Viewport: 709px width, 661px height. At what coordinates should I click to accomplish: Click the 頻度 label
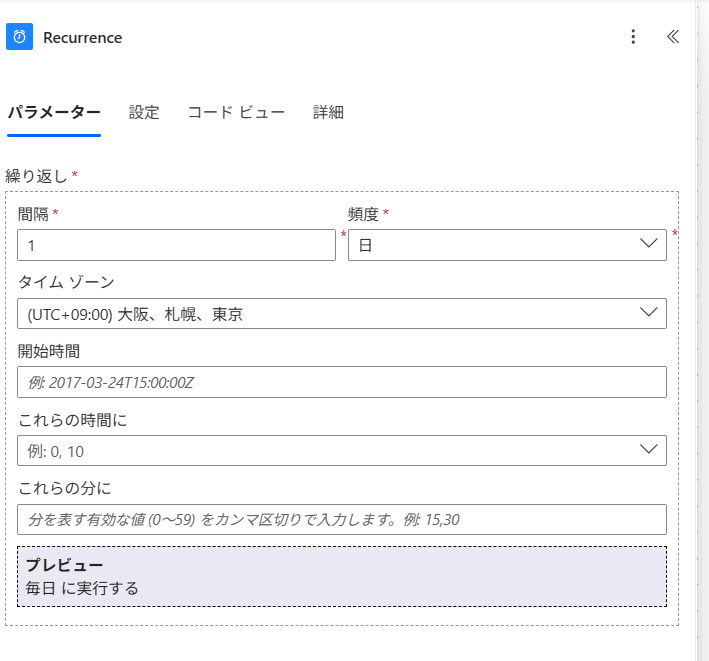(363, 214)
